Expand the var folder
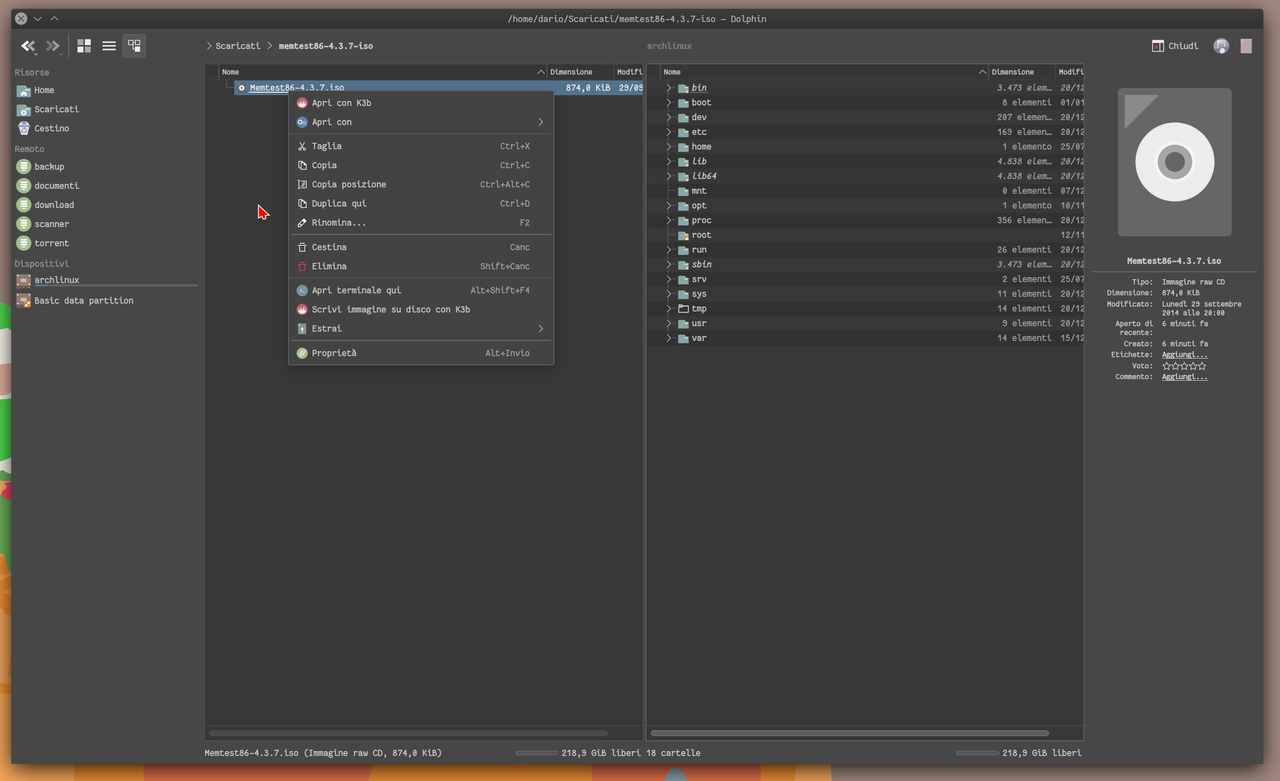The width and height of the screenshot is (1280, 781). click(669, 338)
